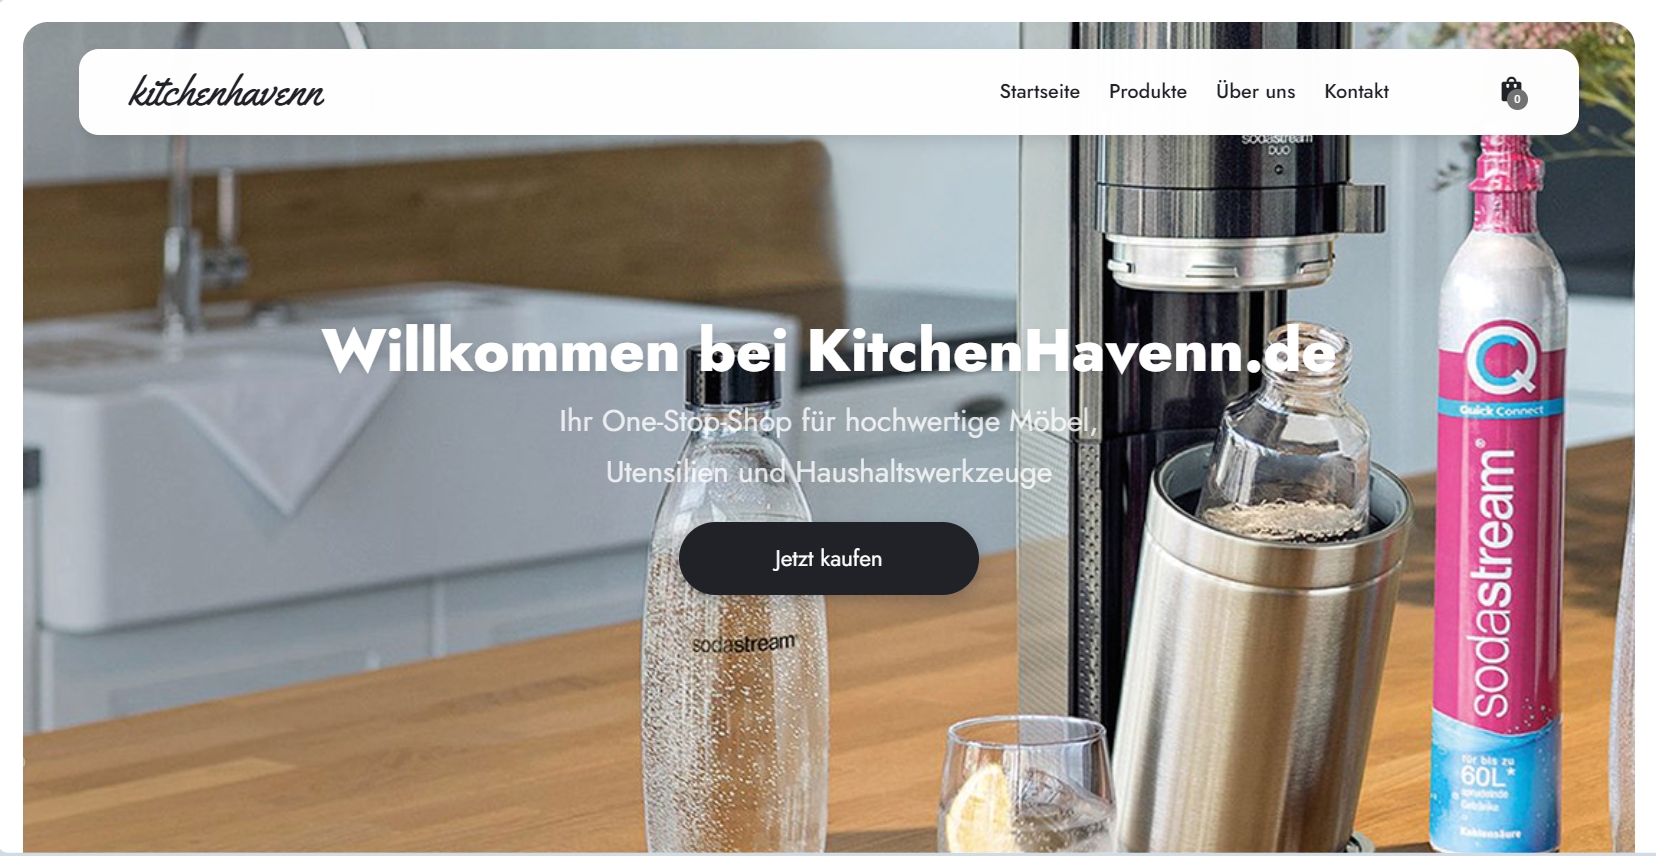The height and width of the screenshot is (856, 1656).
Task: Click the One-Stop-Shop subtitle text
Action: (828, 446)
